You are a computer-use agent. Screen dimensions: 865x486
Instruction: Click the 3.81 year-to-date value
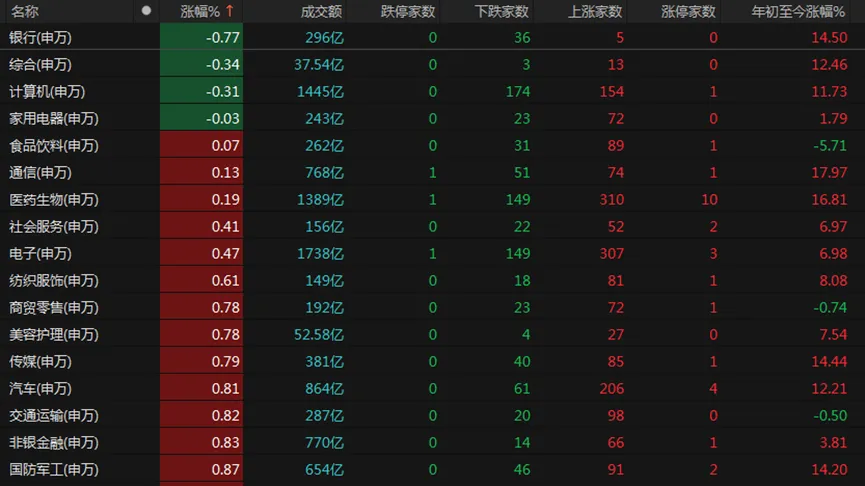tap(833, 443)
